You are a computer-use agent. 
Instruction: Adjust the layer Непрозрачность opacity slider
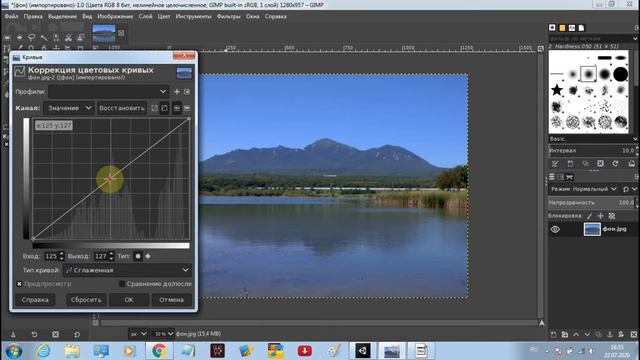(x=591, y=202)
